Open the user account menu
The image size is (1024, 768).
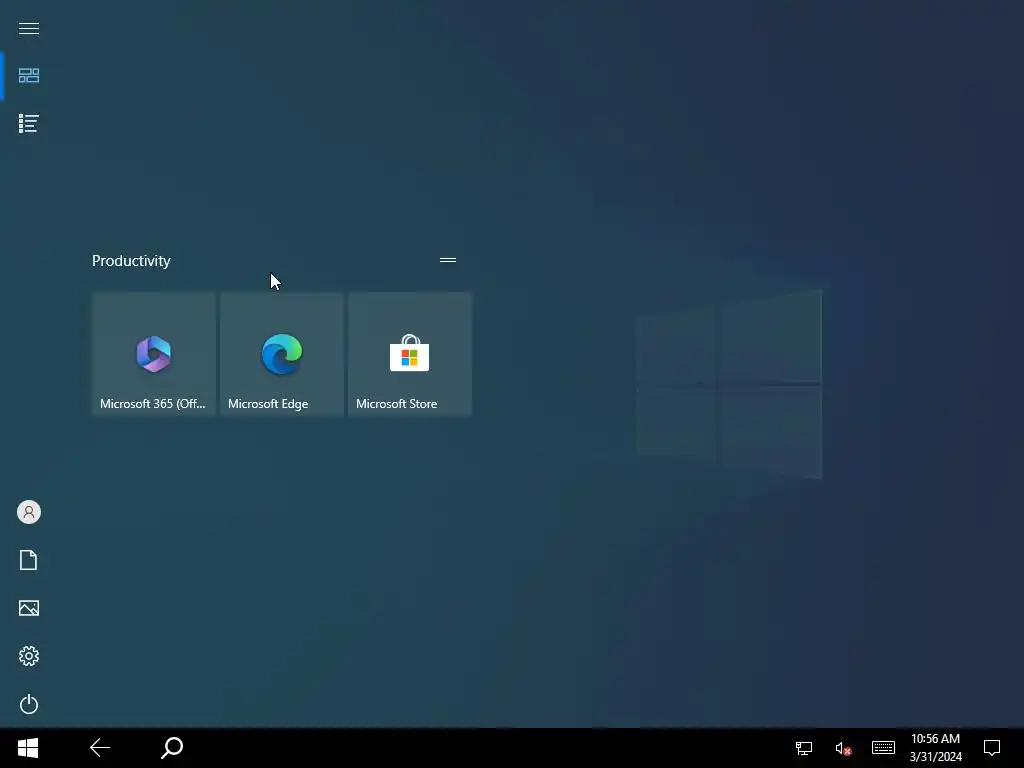click(x=29, y=512)
